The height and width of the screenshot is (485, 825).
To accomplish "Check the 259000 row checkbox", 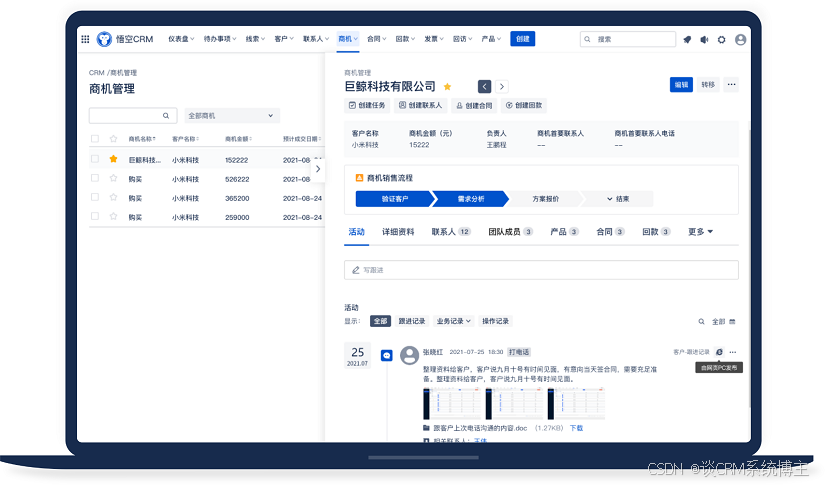I will 95,216.
